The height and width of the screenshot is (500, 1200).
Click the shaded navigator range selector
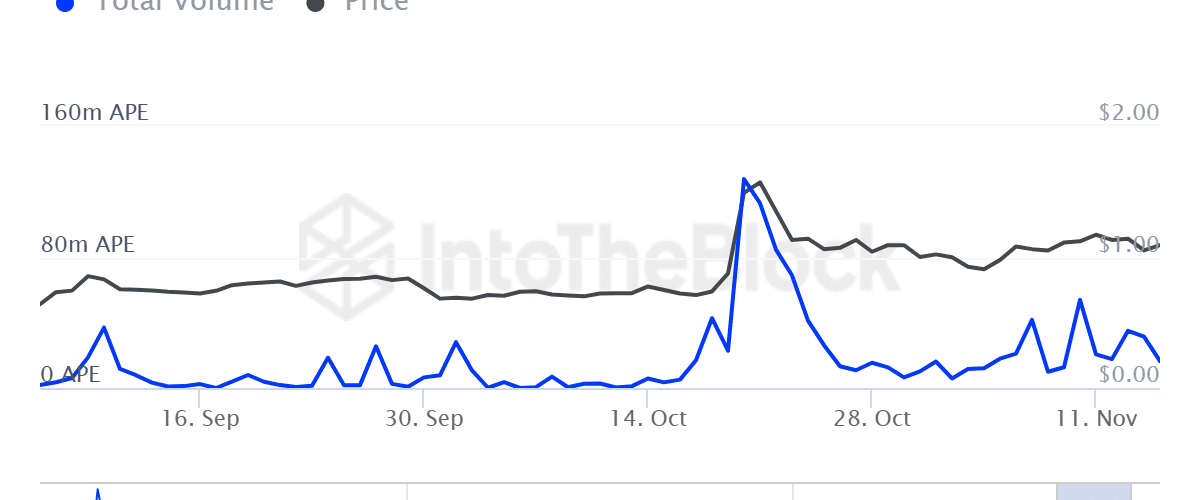point(1094,492)
